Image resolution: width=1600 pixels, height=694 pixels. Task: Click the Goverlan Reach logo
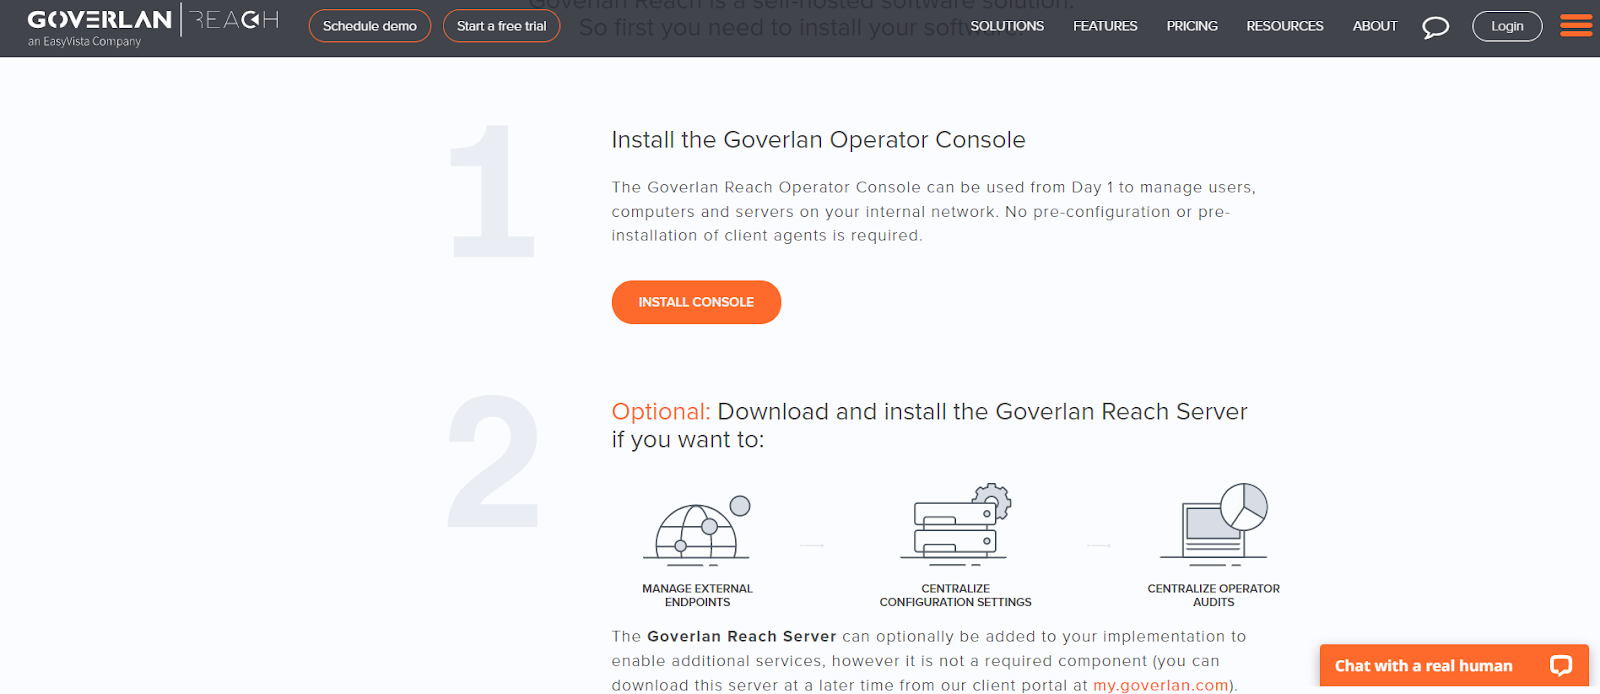coord(153,20)
